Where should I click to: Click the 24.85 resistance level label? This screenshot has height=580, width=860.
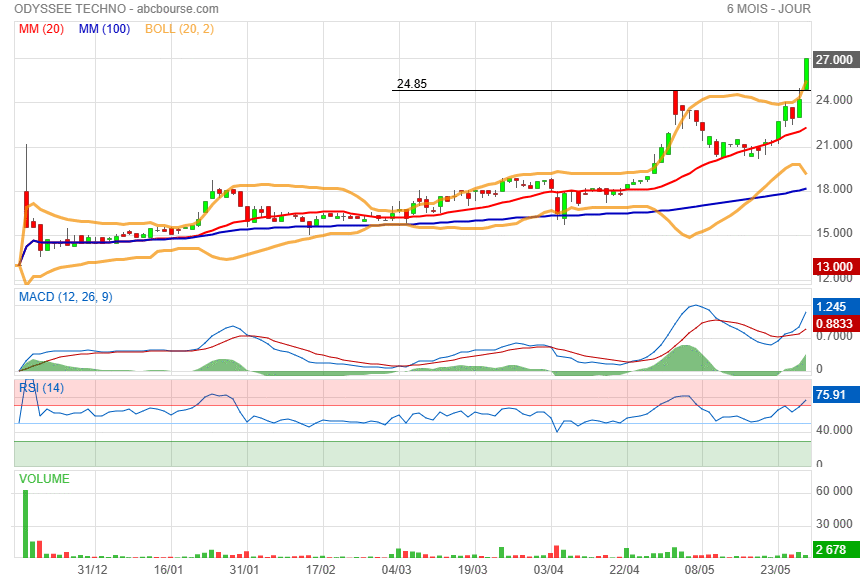[411, 83]
